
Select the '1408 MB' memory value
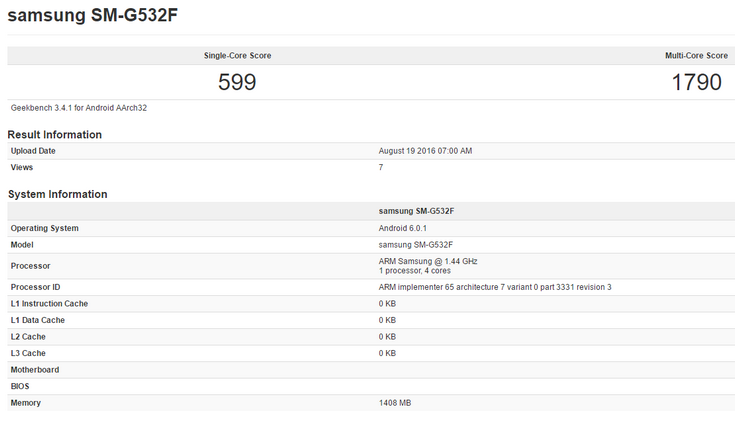click(x=395, y=403)
